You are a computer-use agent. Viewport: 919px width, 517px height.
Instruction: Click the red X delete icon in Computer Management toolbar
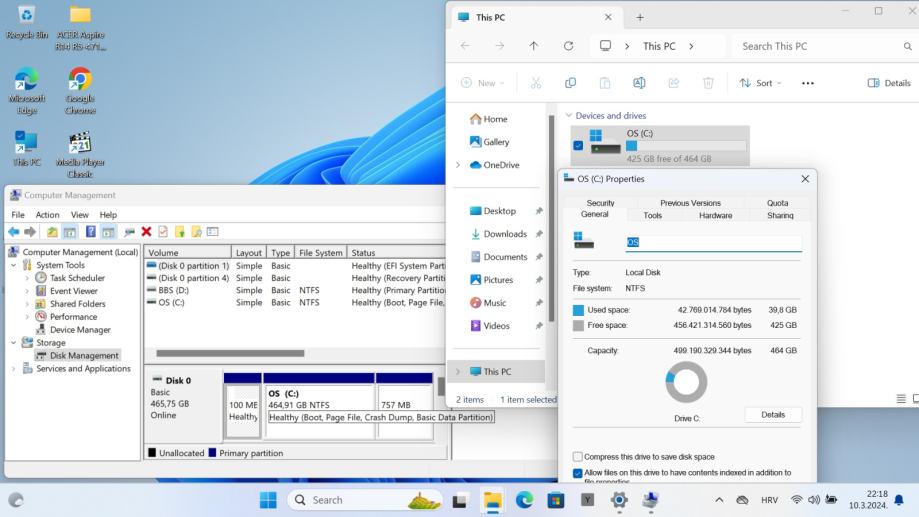click(x=146, y=232)
